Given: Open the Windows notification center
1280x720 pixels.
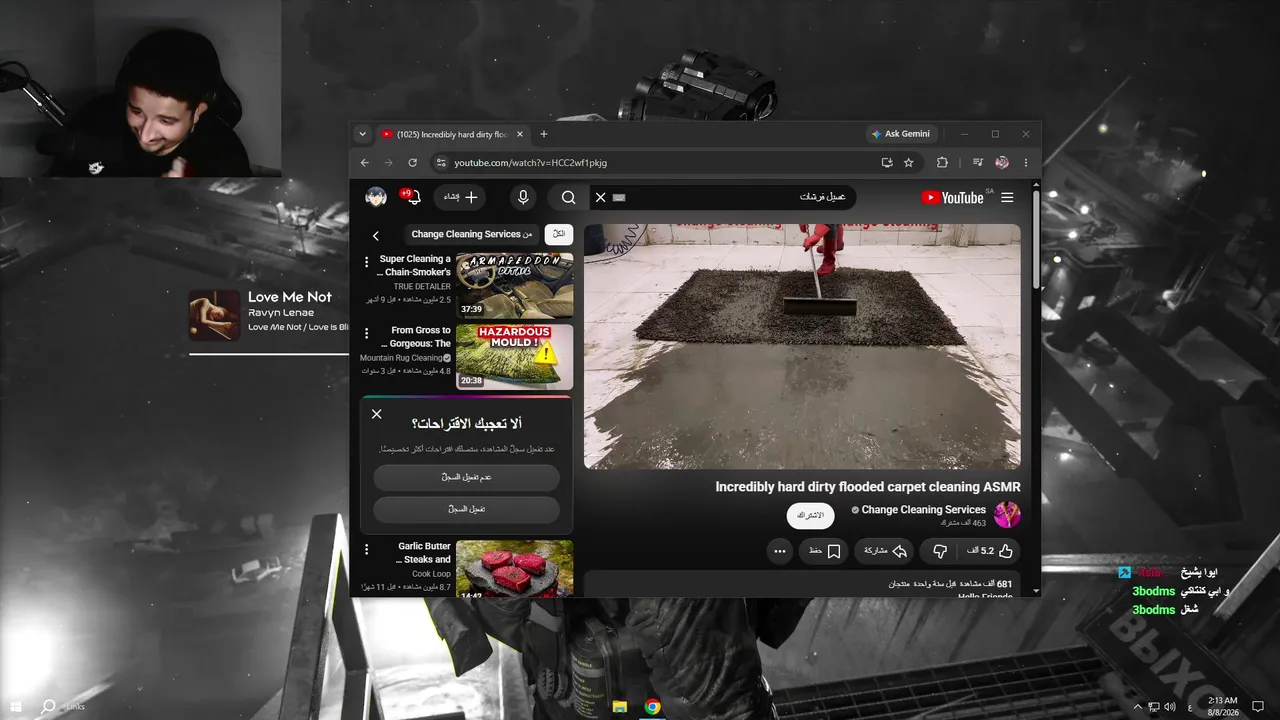Looking at the screenshot, I should [x=1258, y=707].
